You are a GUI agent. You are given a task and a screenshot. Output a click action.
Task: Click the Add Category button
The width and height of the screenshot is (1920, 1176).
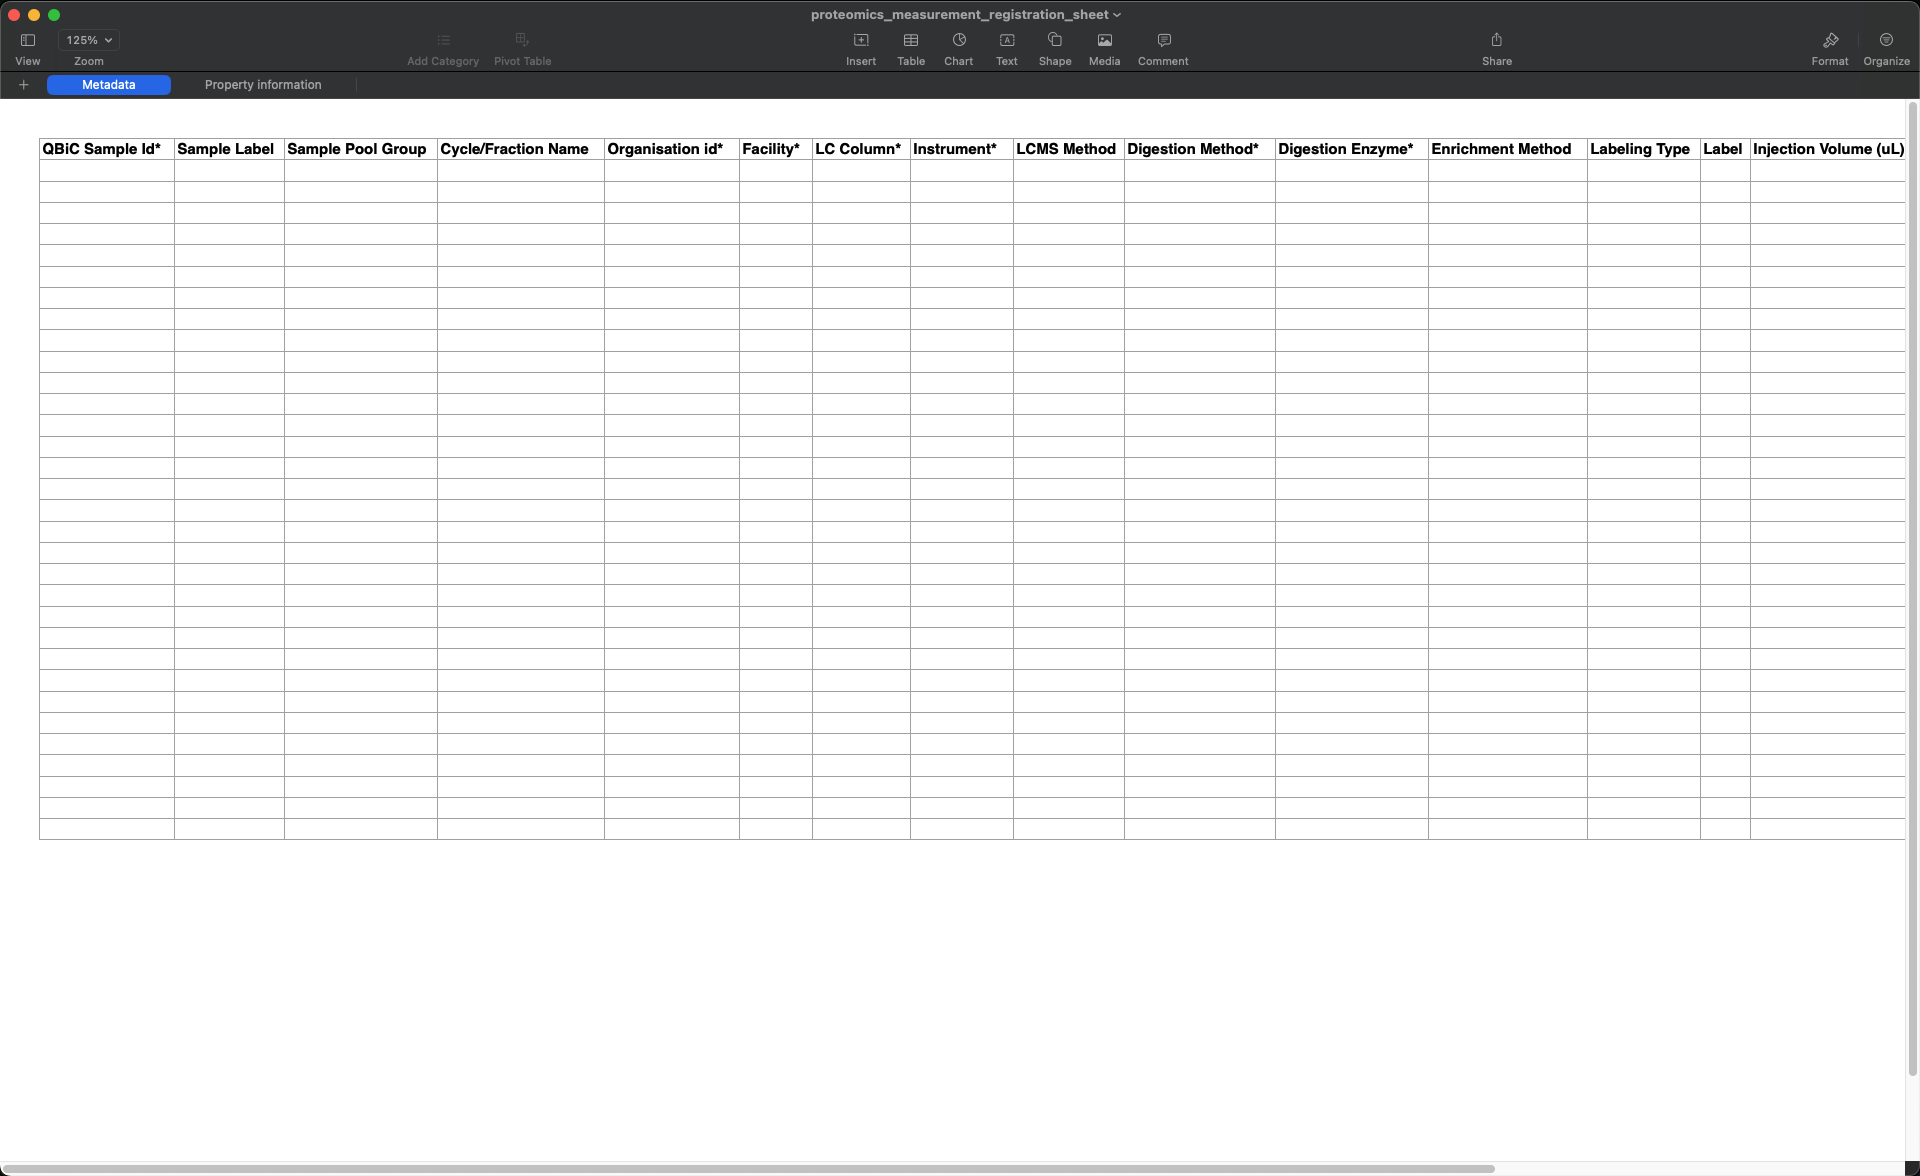point(442,48)
